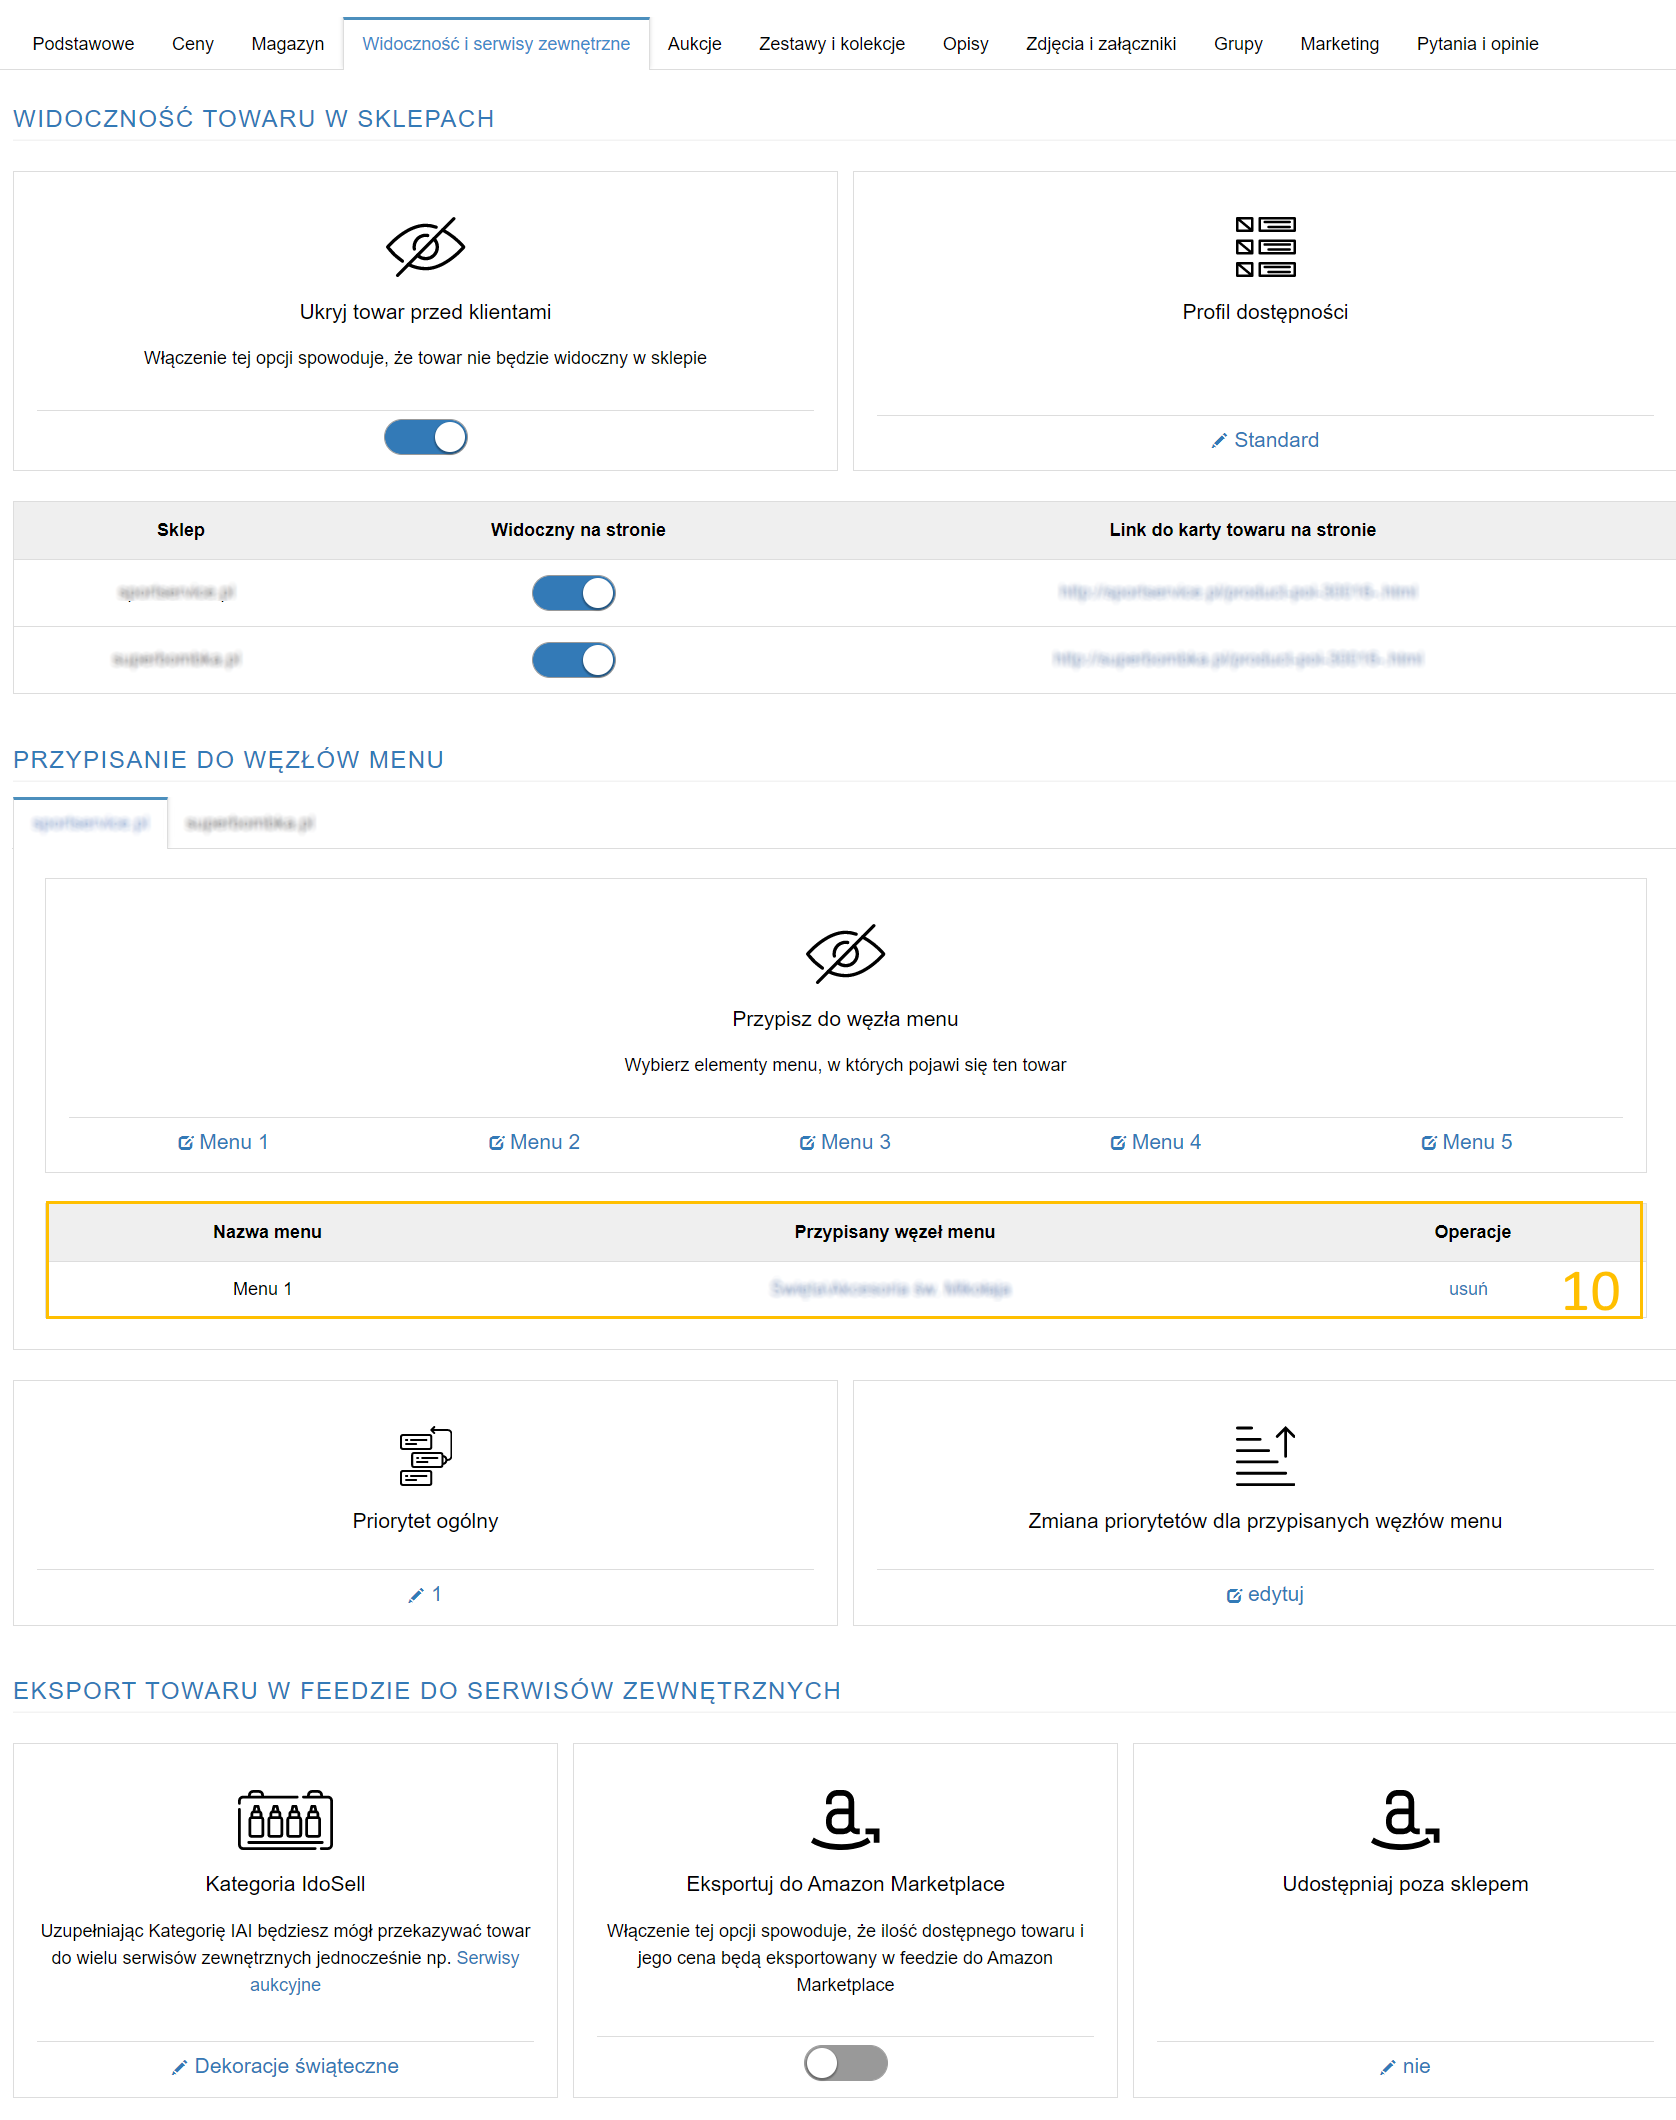Toggle visibility switch for first shop row
Viewport: 1676px width, 2120px height.
(x=573, y=593)
